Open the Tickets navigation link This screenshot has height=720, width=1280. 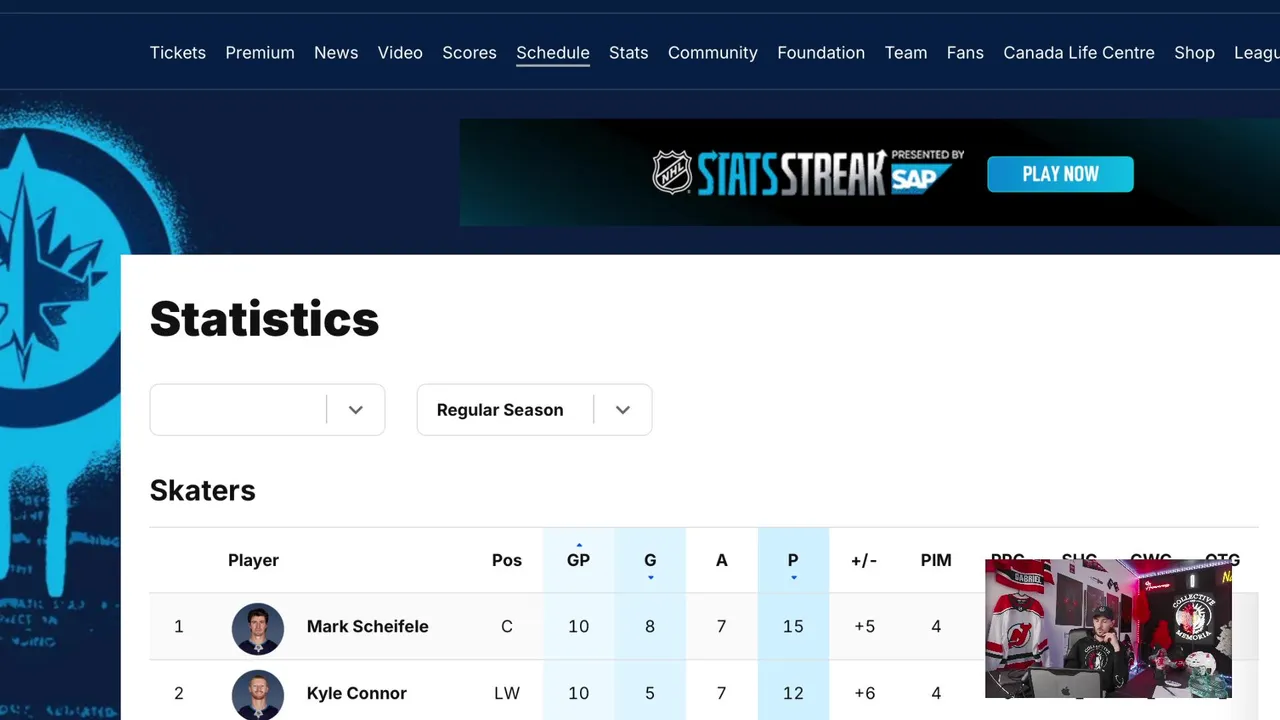pyautogui.click(x=178, y=53)
